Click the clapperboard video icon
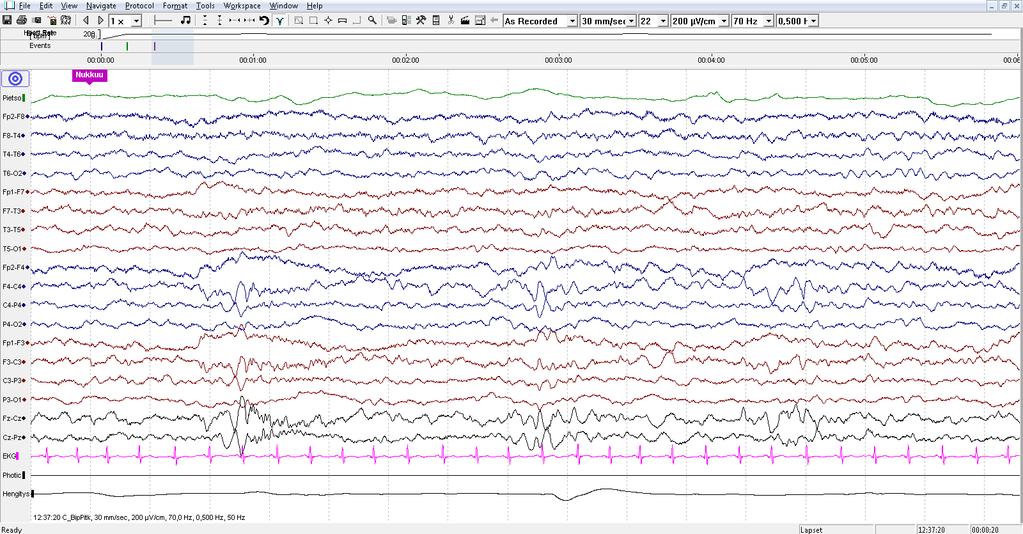 pyautogui.click(x=465, y=20)
